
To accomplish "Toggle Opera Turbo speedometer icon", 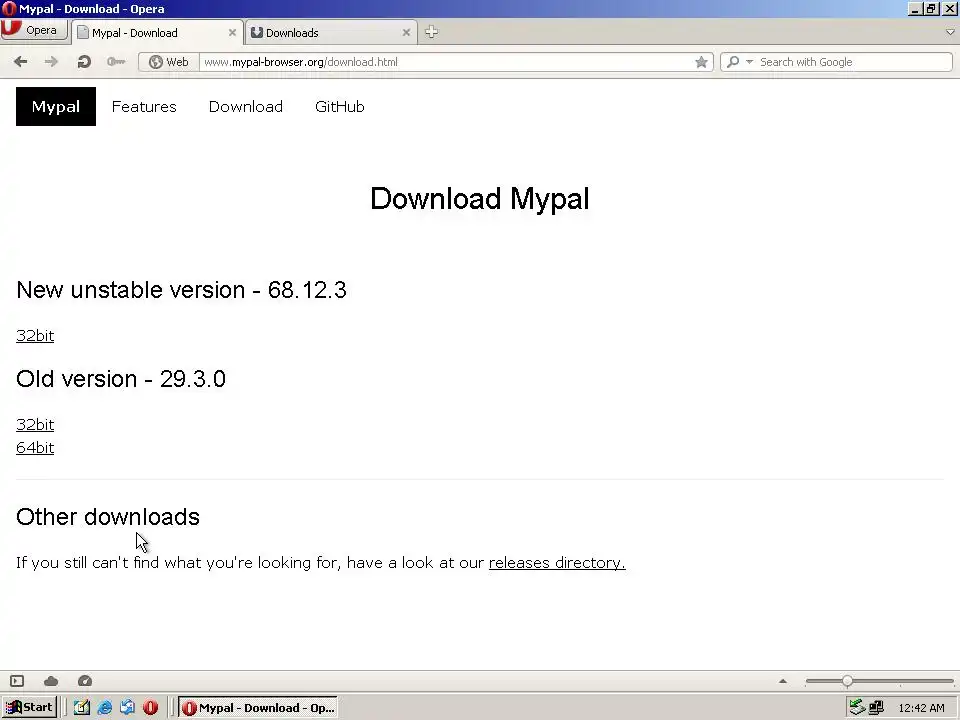I will (x=85, y=681).
